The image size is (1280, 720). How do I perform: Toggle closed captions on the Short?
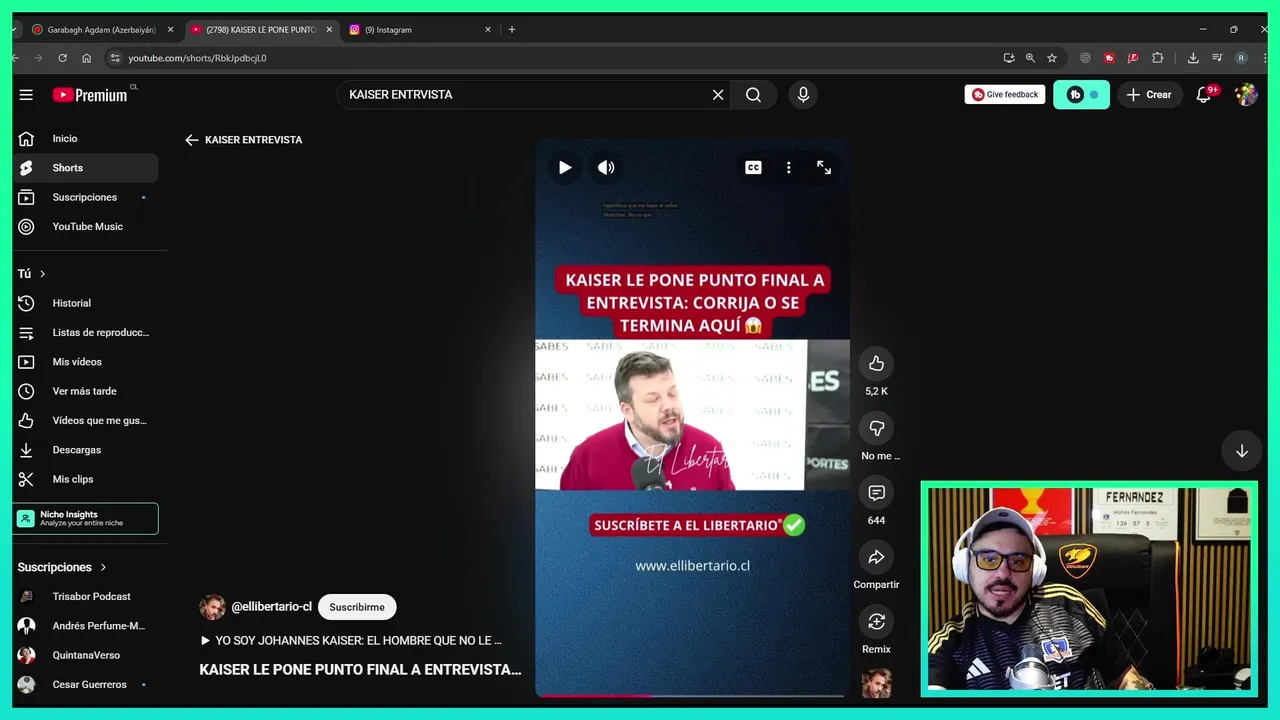(x=753, y=167)
